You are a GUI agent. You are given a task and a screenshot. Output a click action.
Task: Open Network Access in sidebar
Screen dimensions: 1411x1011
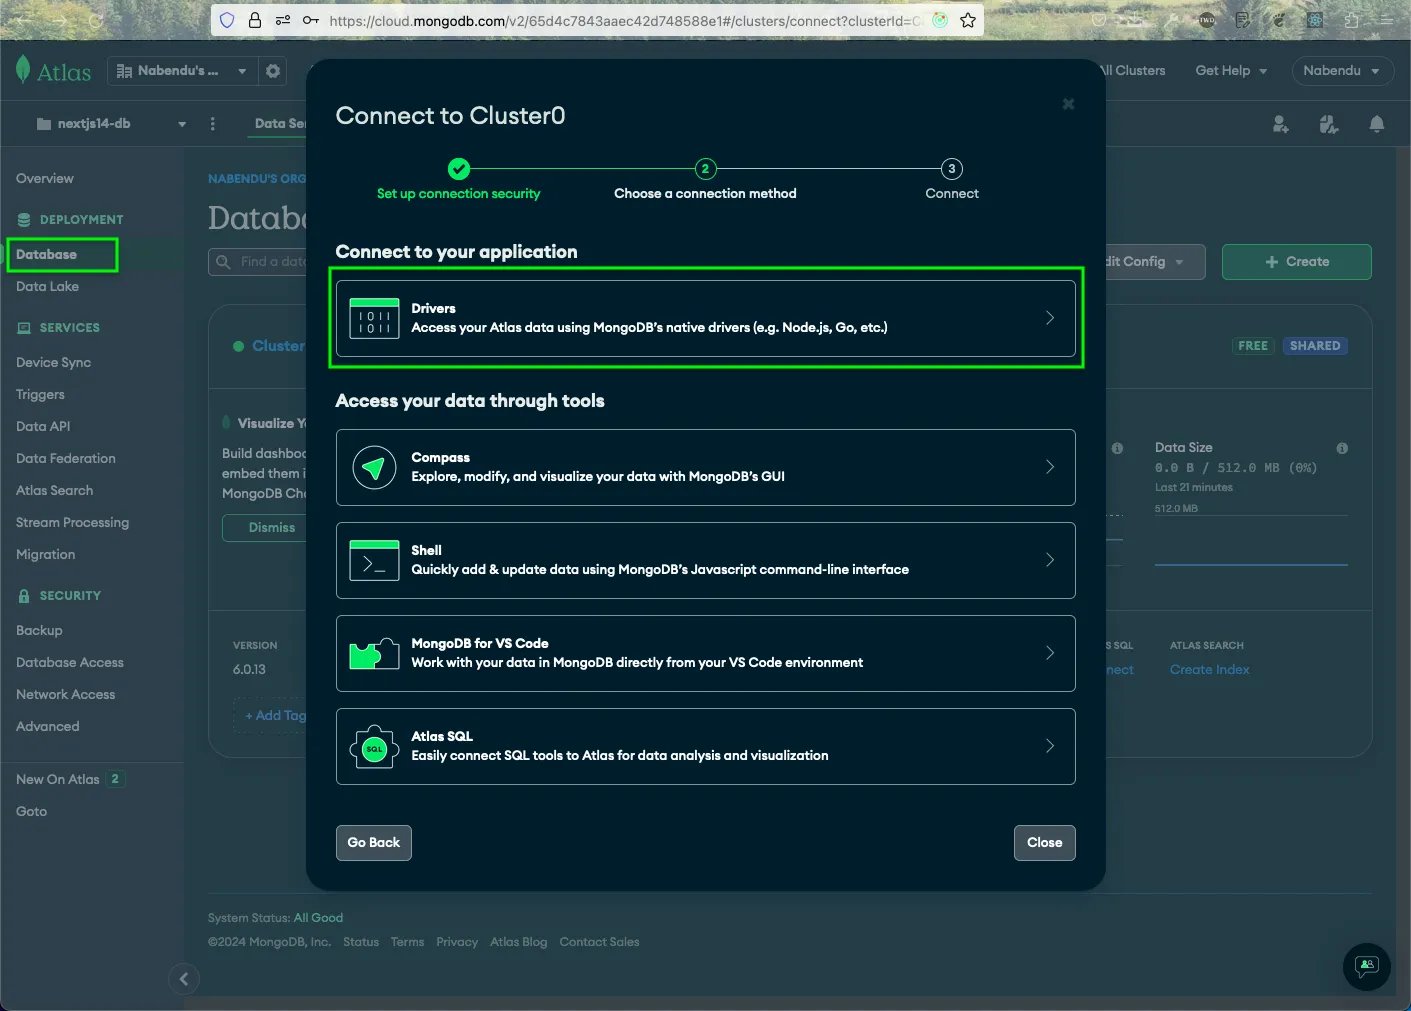click(65, 695)
